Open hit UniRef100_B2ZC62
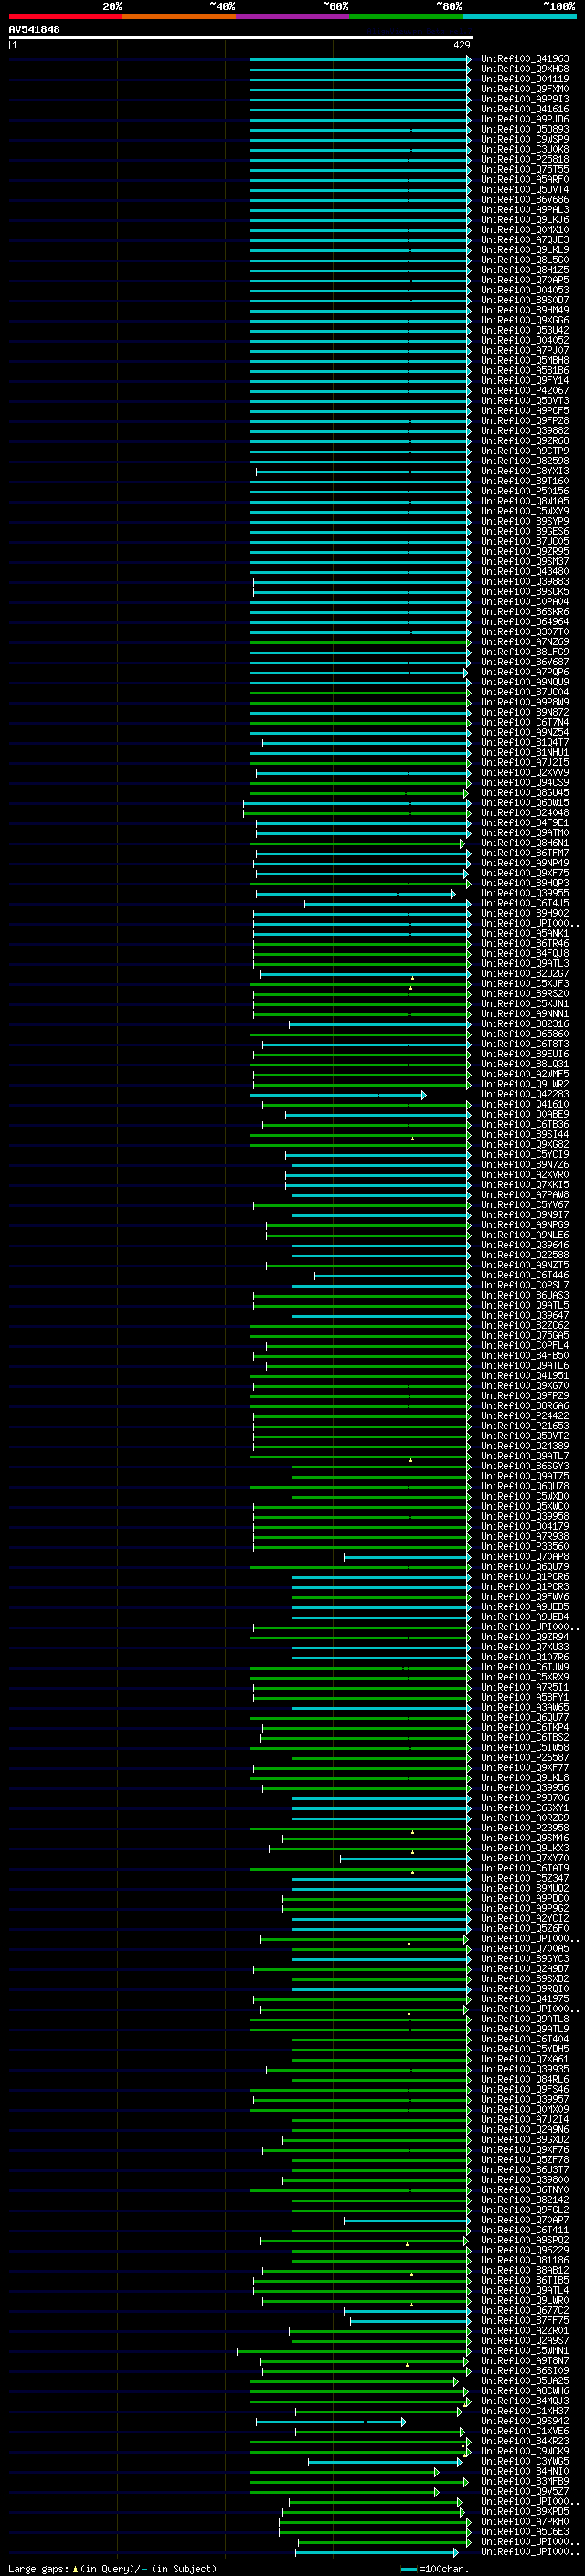The image size is (585, 2576). [525, 1325]
